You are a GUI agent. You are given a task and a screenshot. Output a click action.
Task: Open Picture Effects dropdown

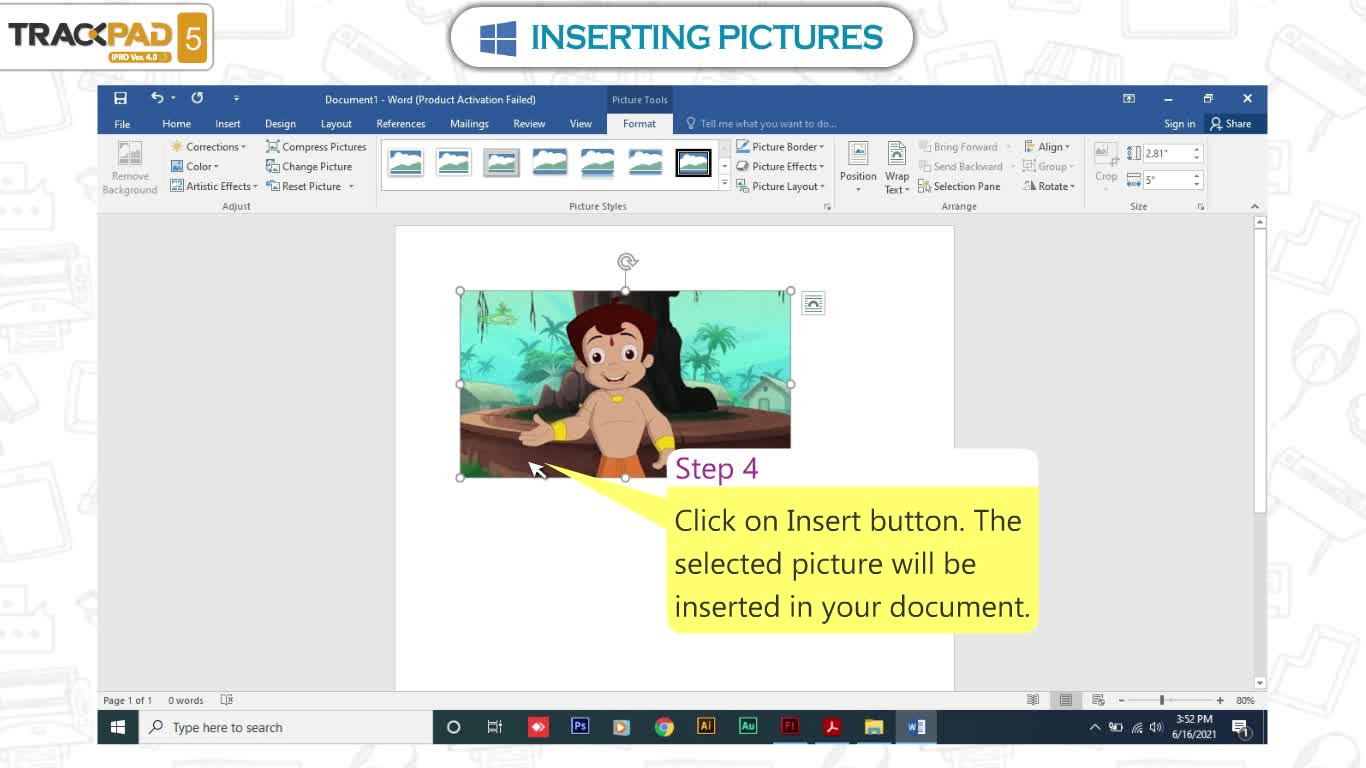[x=780, y=167]
